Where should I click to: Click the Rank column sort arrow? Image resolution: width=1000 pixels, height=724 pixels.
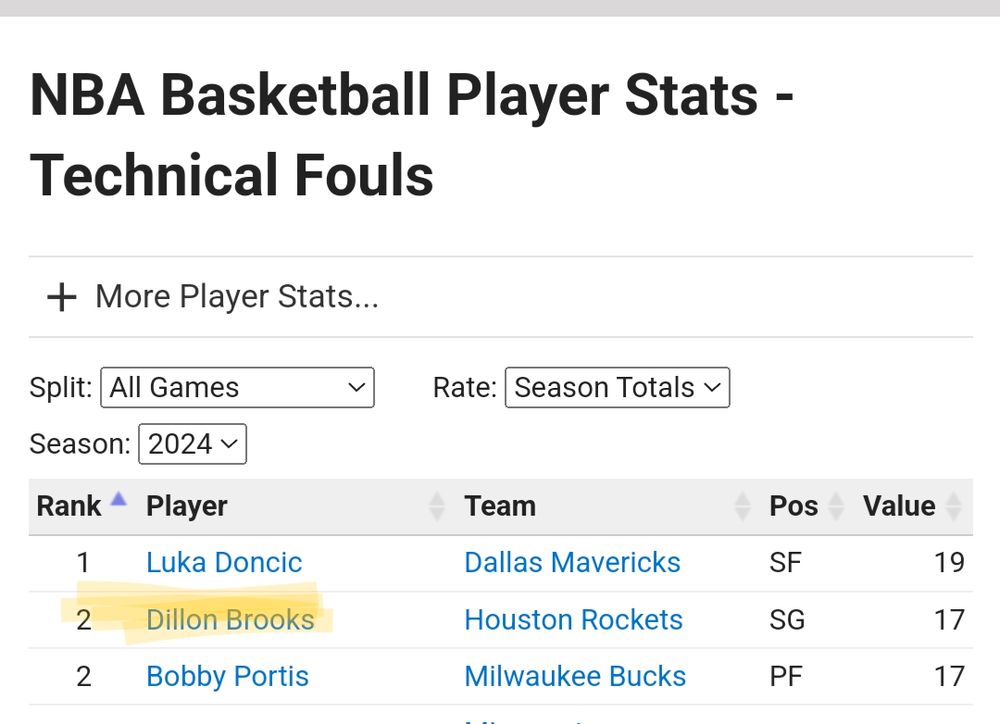pyautogui.click(x=118, y=499)
